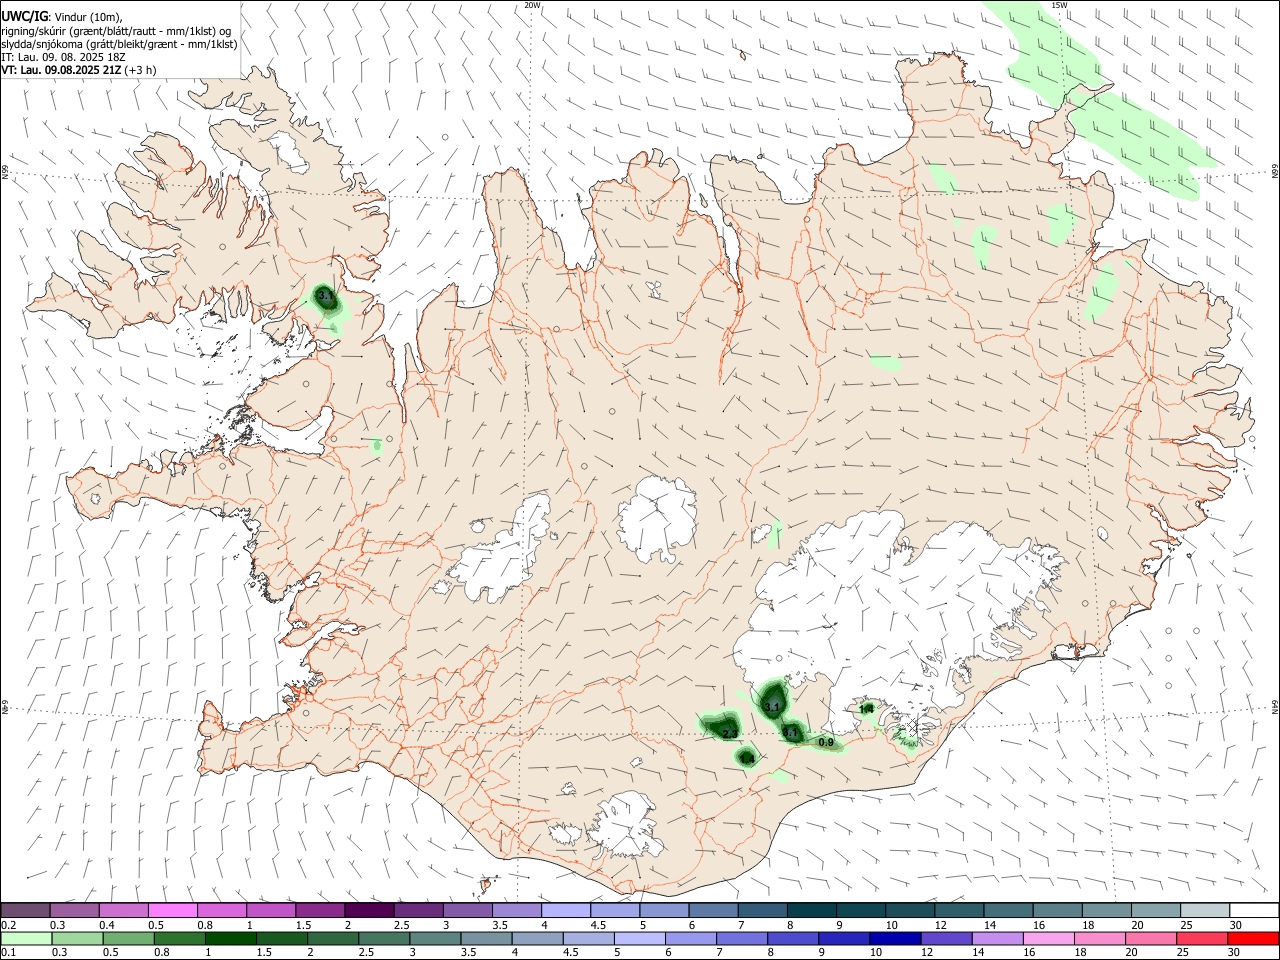Click the '20W' longitude label at top

(x=532, y=5)
